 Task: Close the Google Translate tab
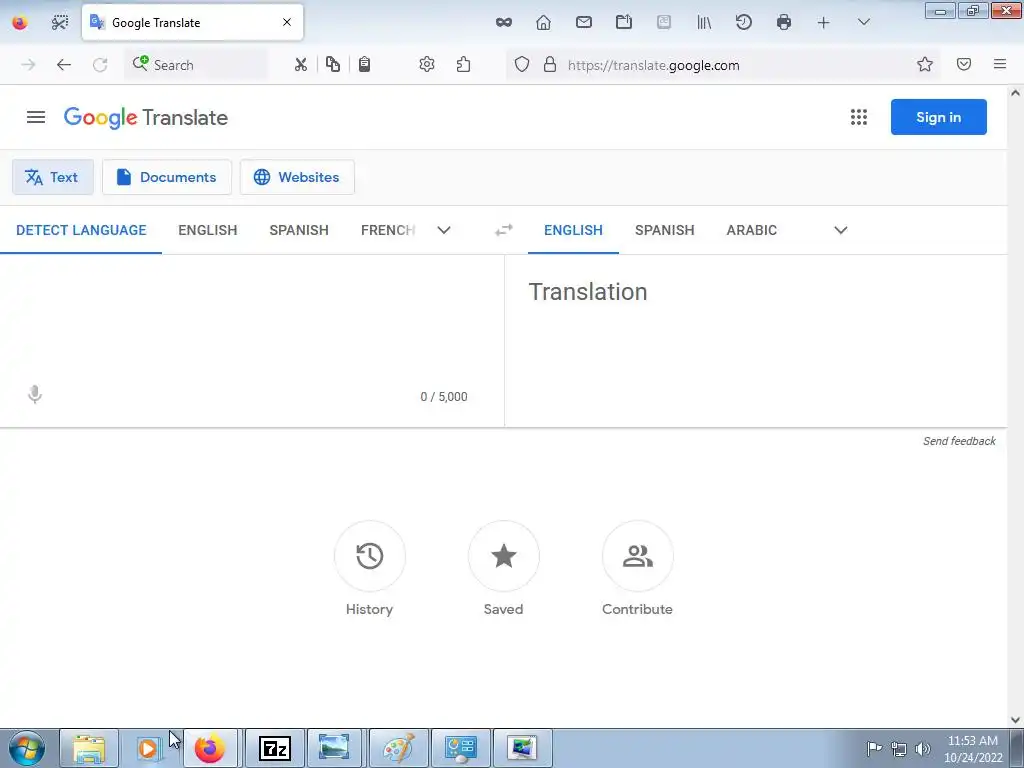click(x=287, y=22)
